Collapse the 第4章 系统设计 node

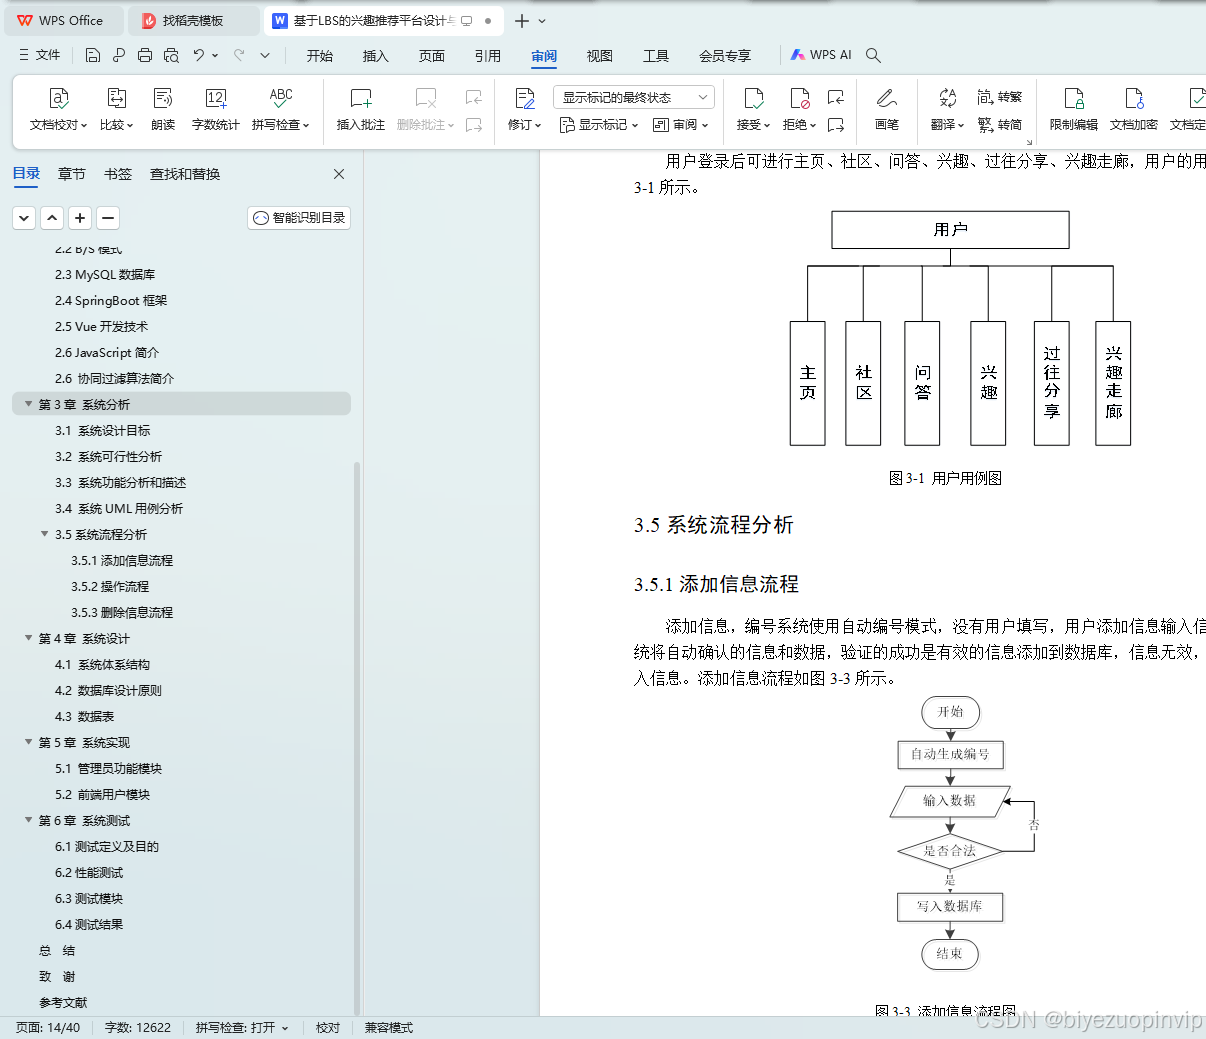click(x=28, y=638)
